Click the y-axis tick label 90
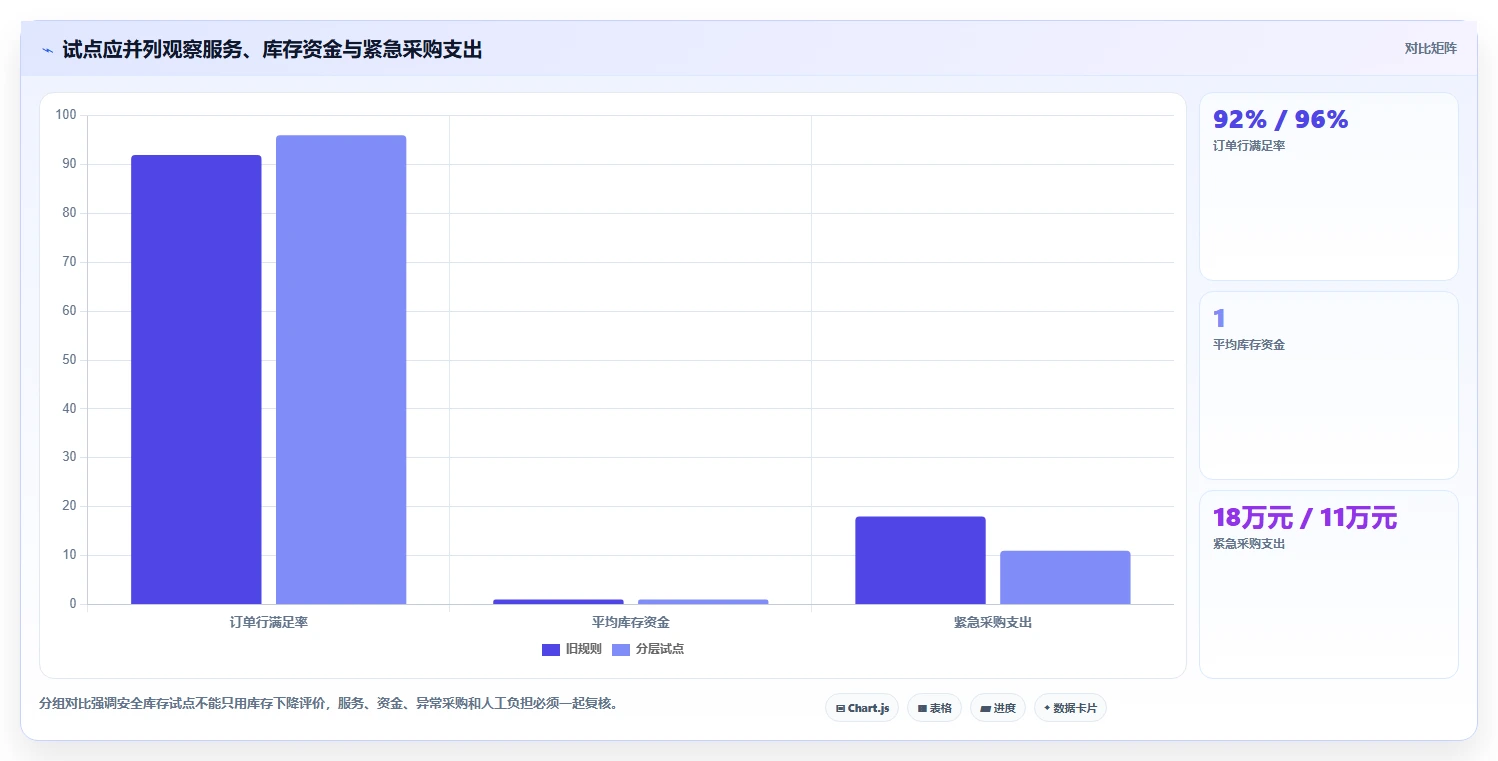 (69, 164)
